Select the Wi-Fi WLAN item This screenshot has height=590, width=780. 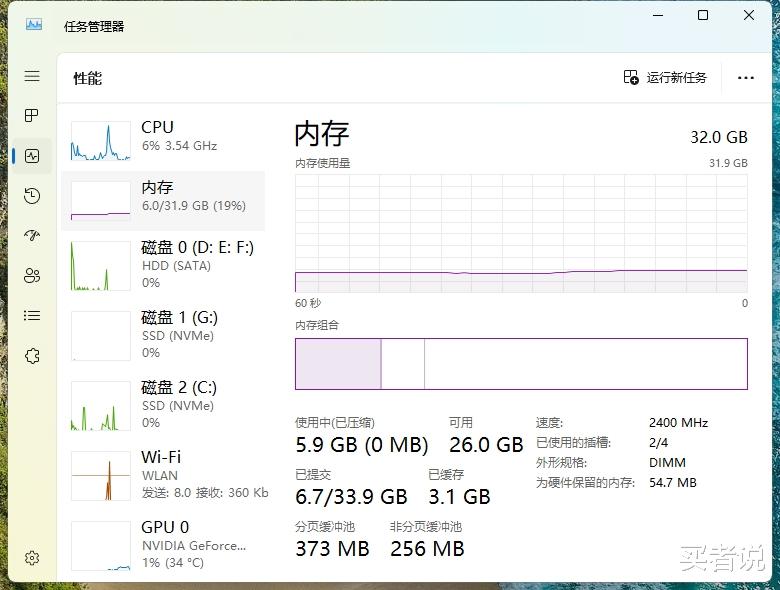pos(163,475)
